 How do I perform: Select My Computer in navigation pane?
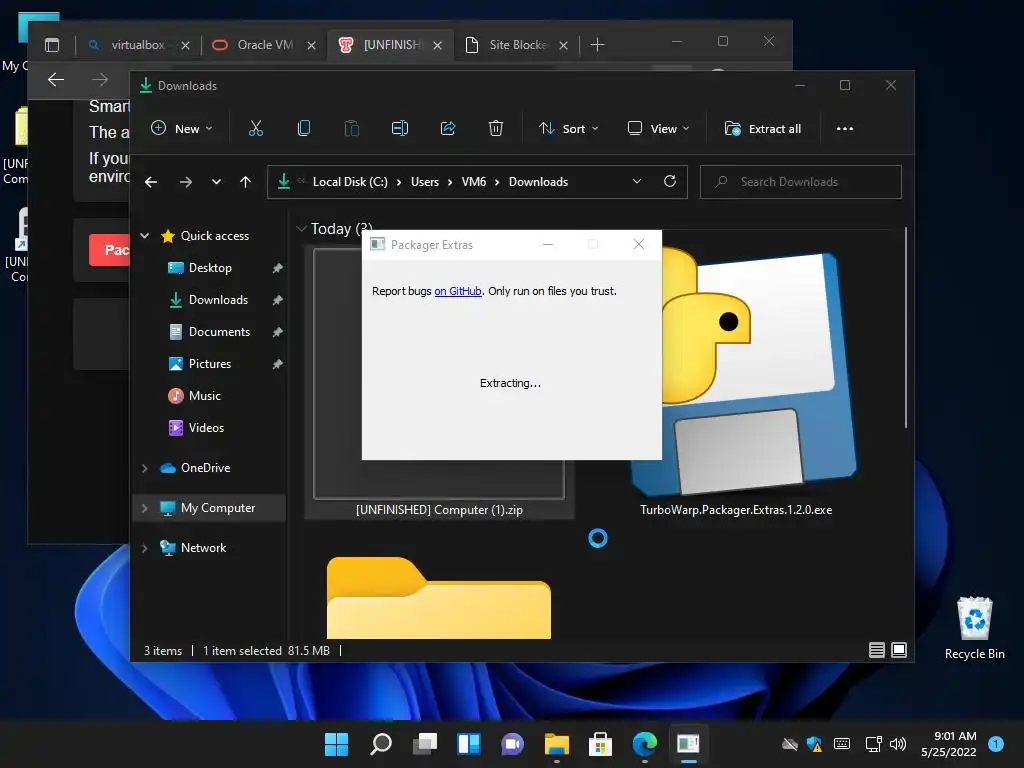point(217,508)
